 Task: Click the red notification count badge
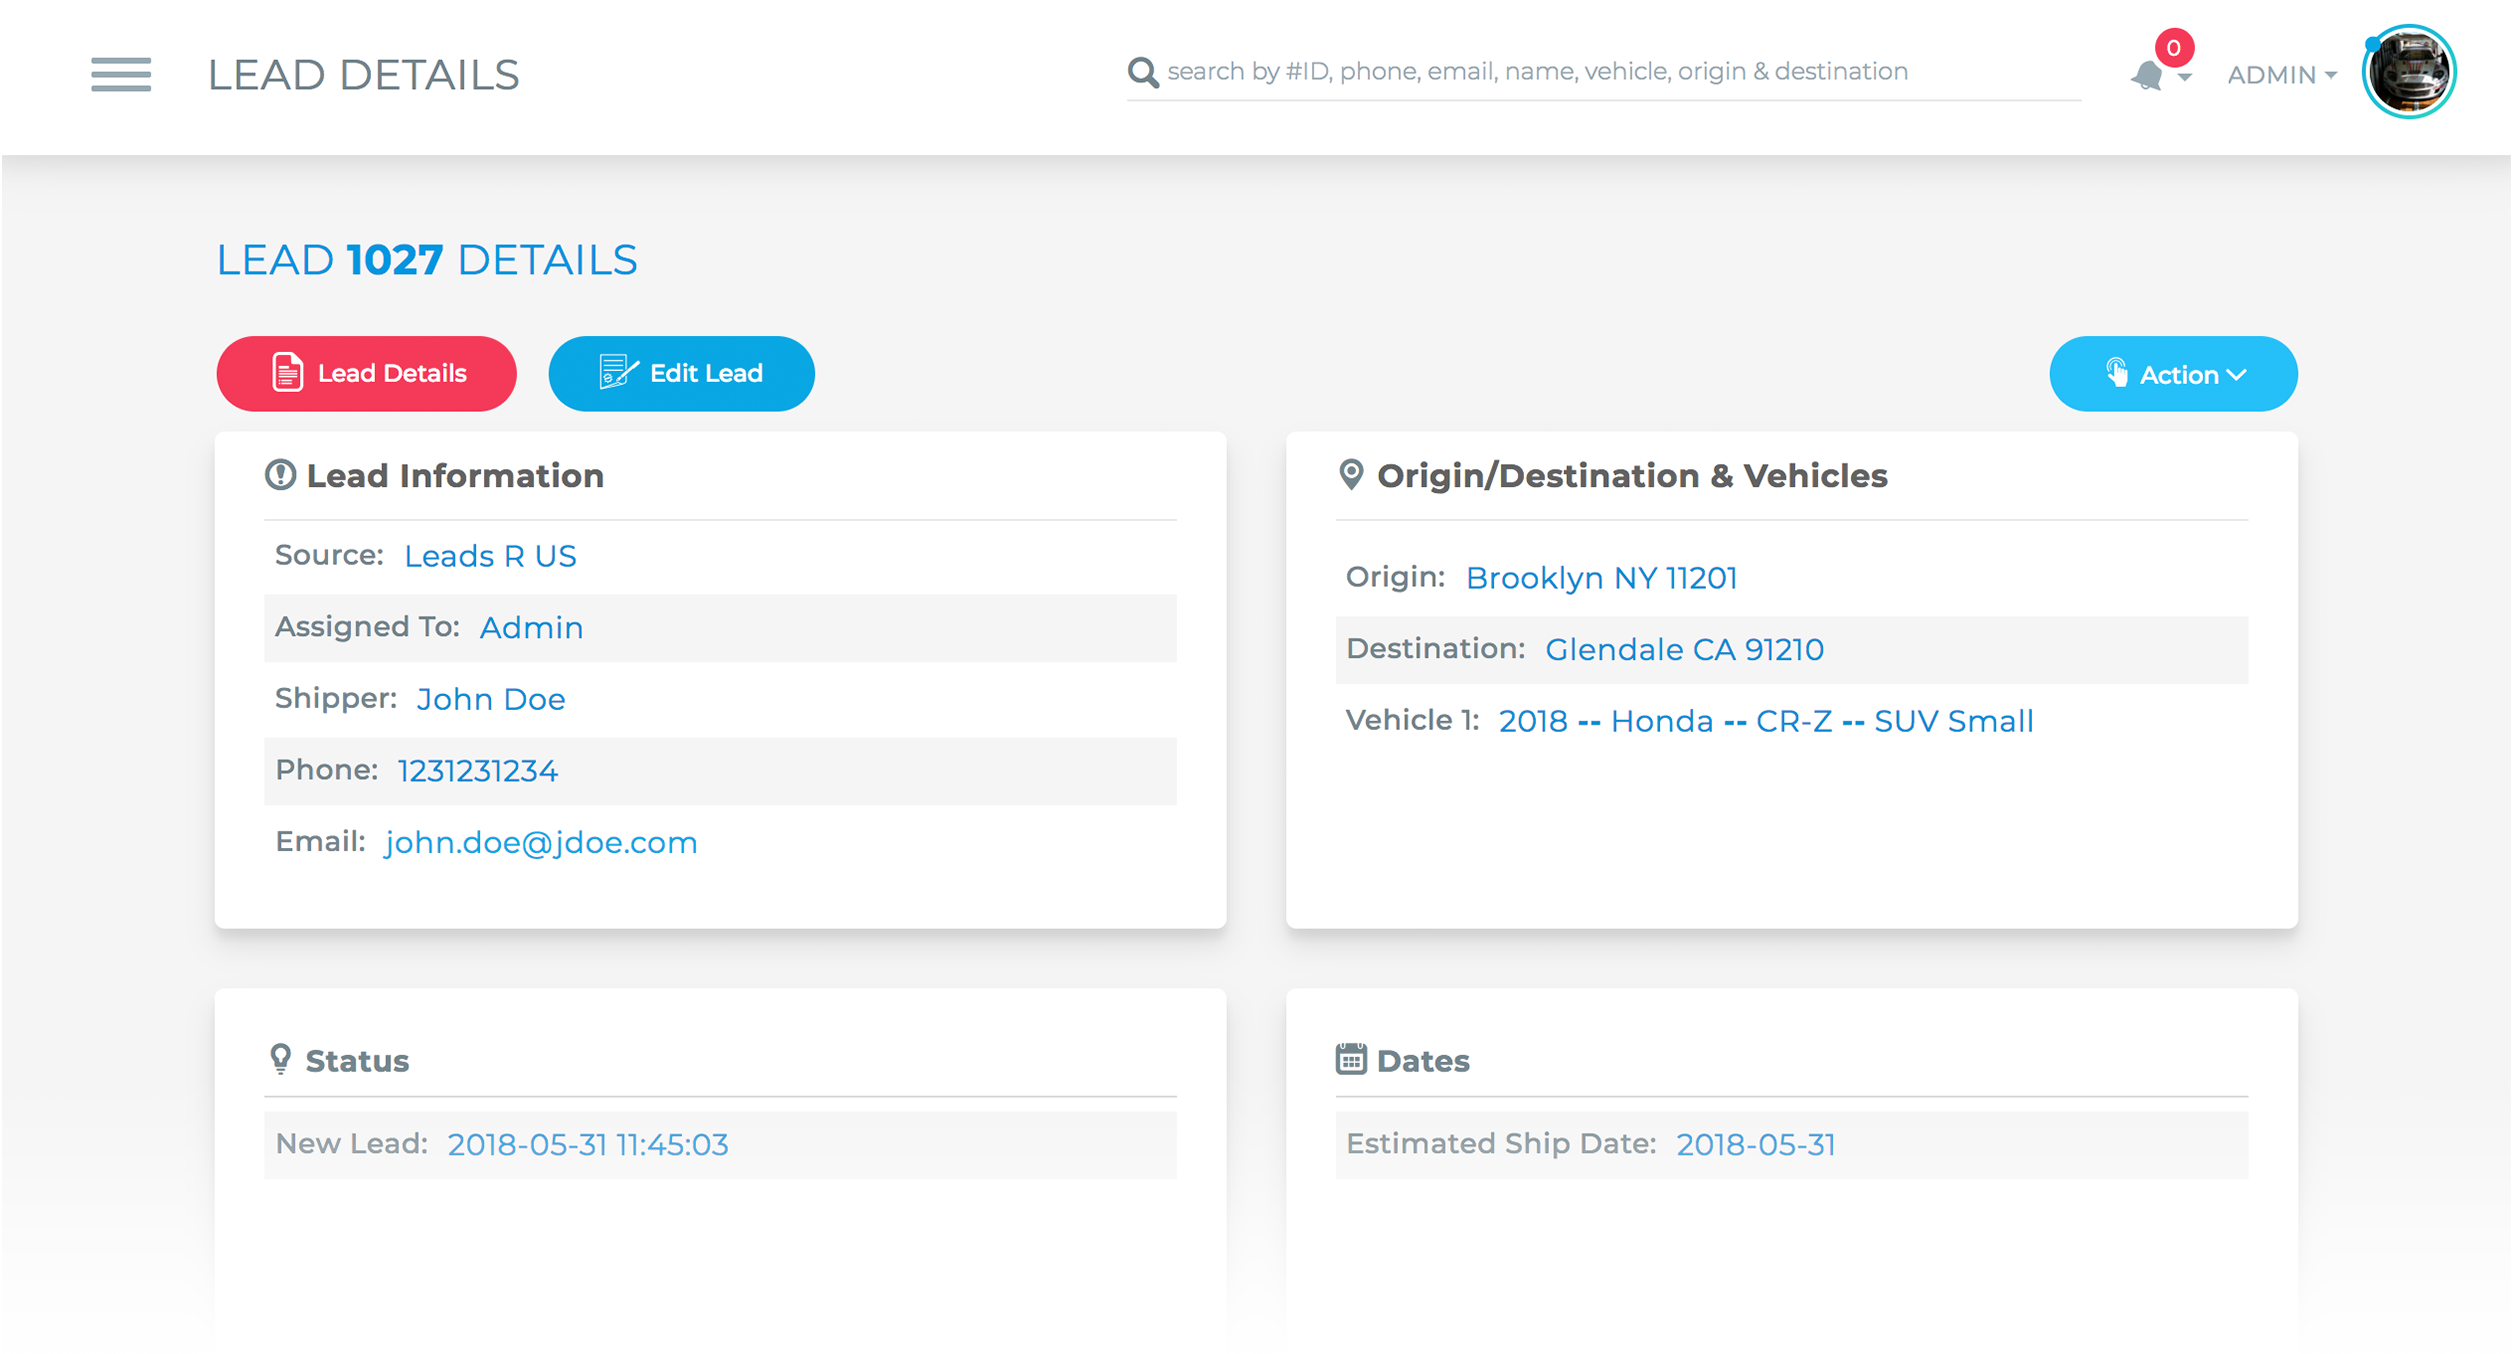click(2174, 47)
